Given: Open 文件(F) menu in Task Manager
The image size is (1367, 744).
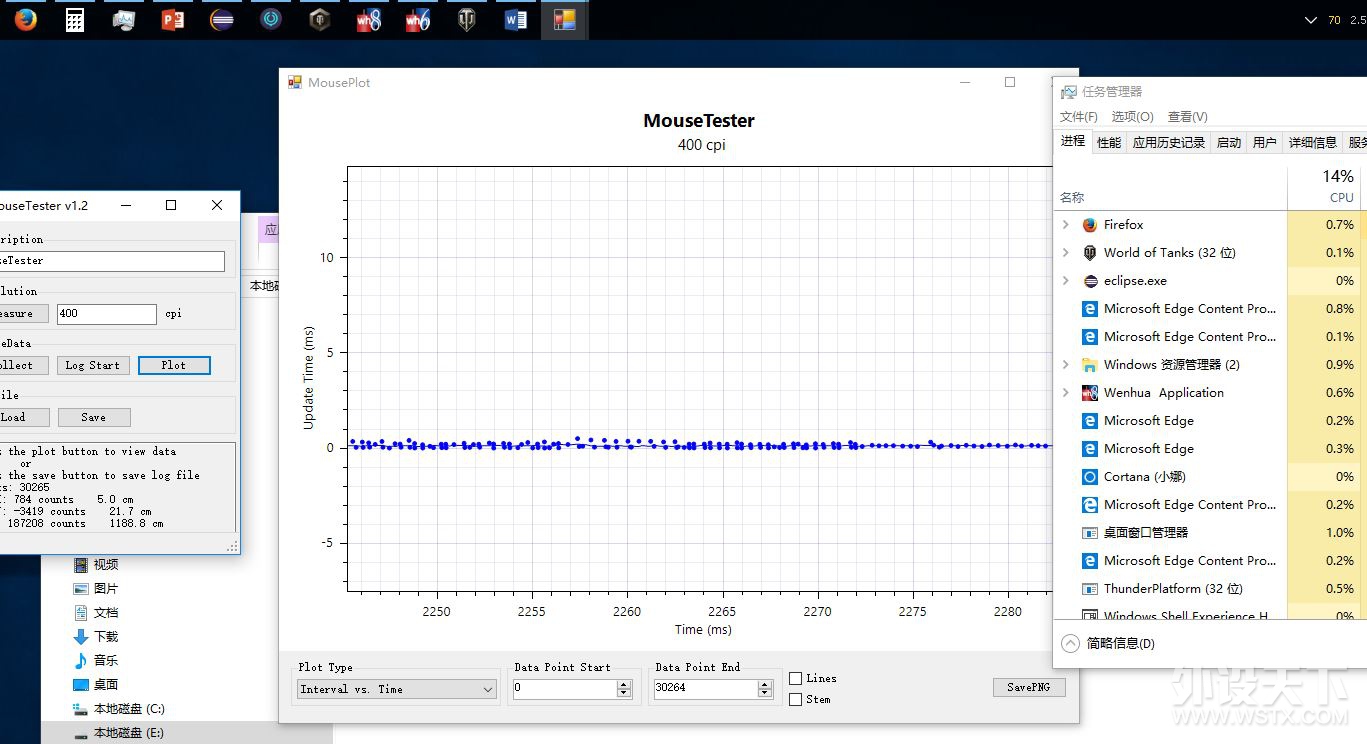Looking at the screenshot, I should coord(1079,117).
